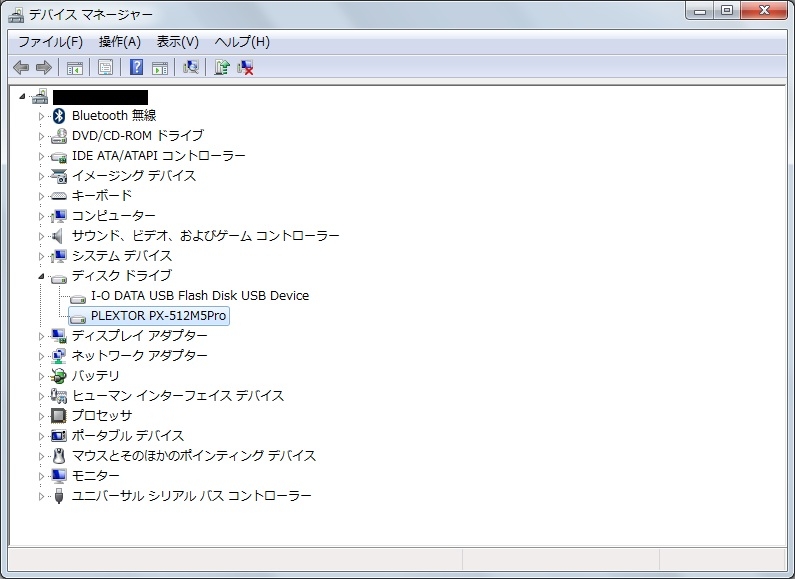
Task: Click the network adapter icon
Action: (x=59, y=355)
